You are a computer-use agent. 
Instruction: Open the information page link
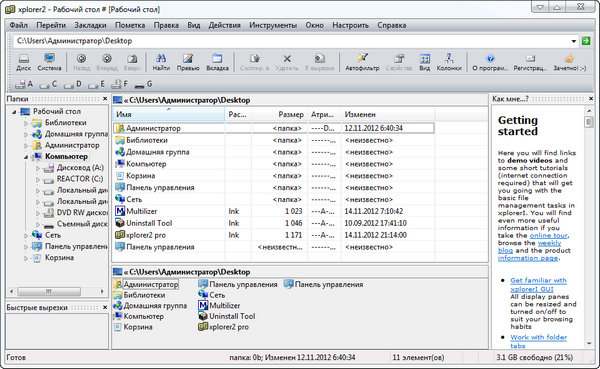pyautogui.click(x=528, y=258)
